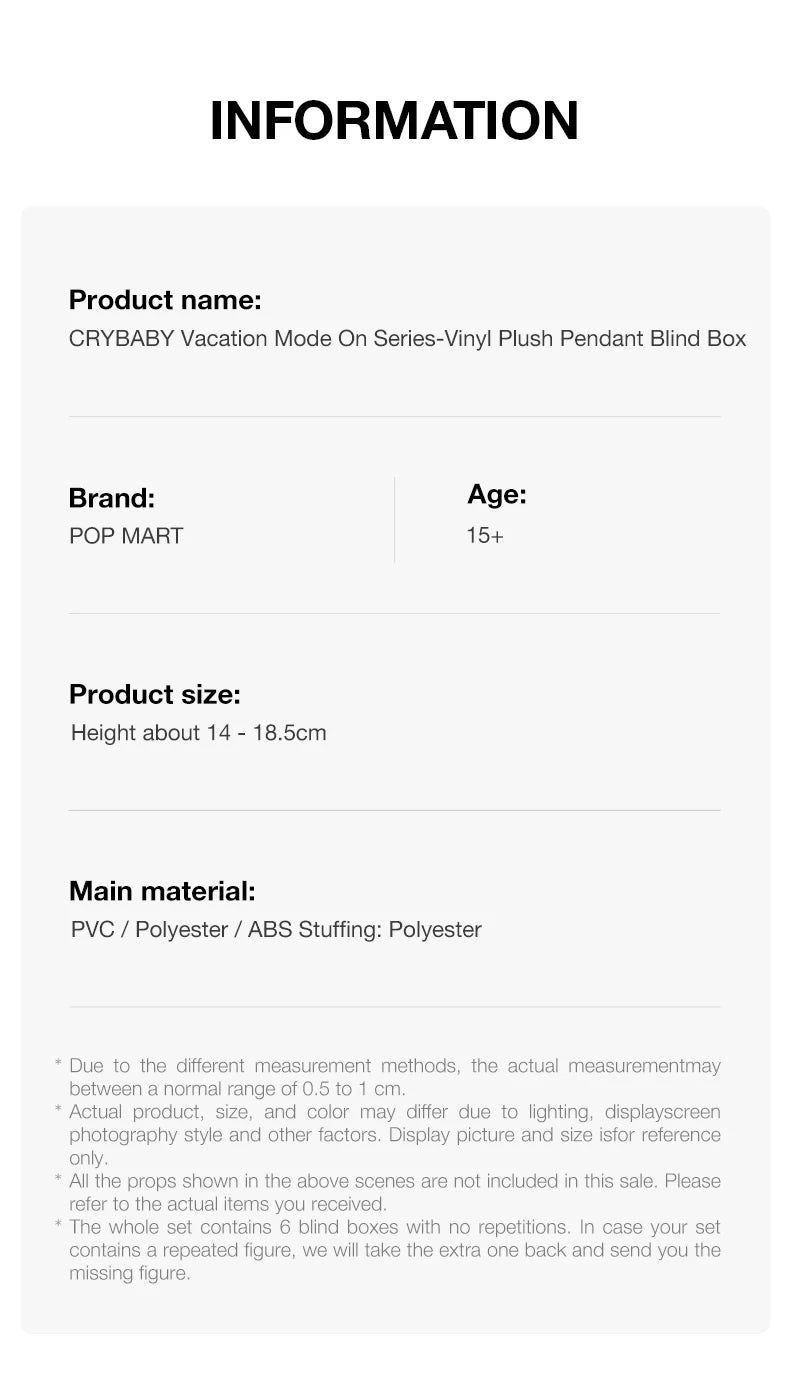Click the 15+ age value

click(x=485, y=536)
